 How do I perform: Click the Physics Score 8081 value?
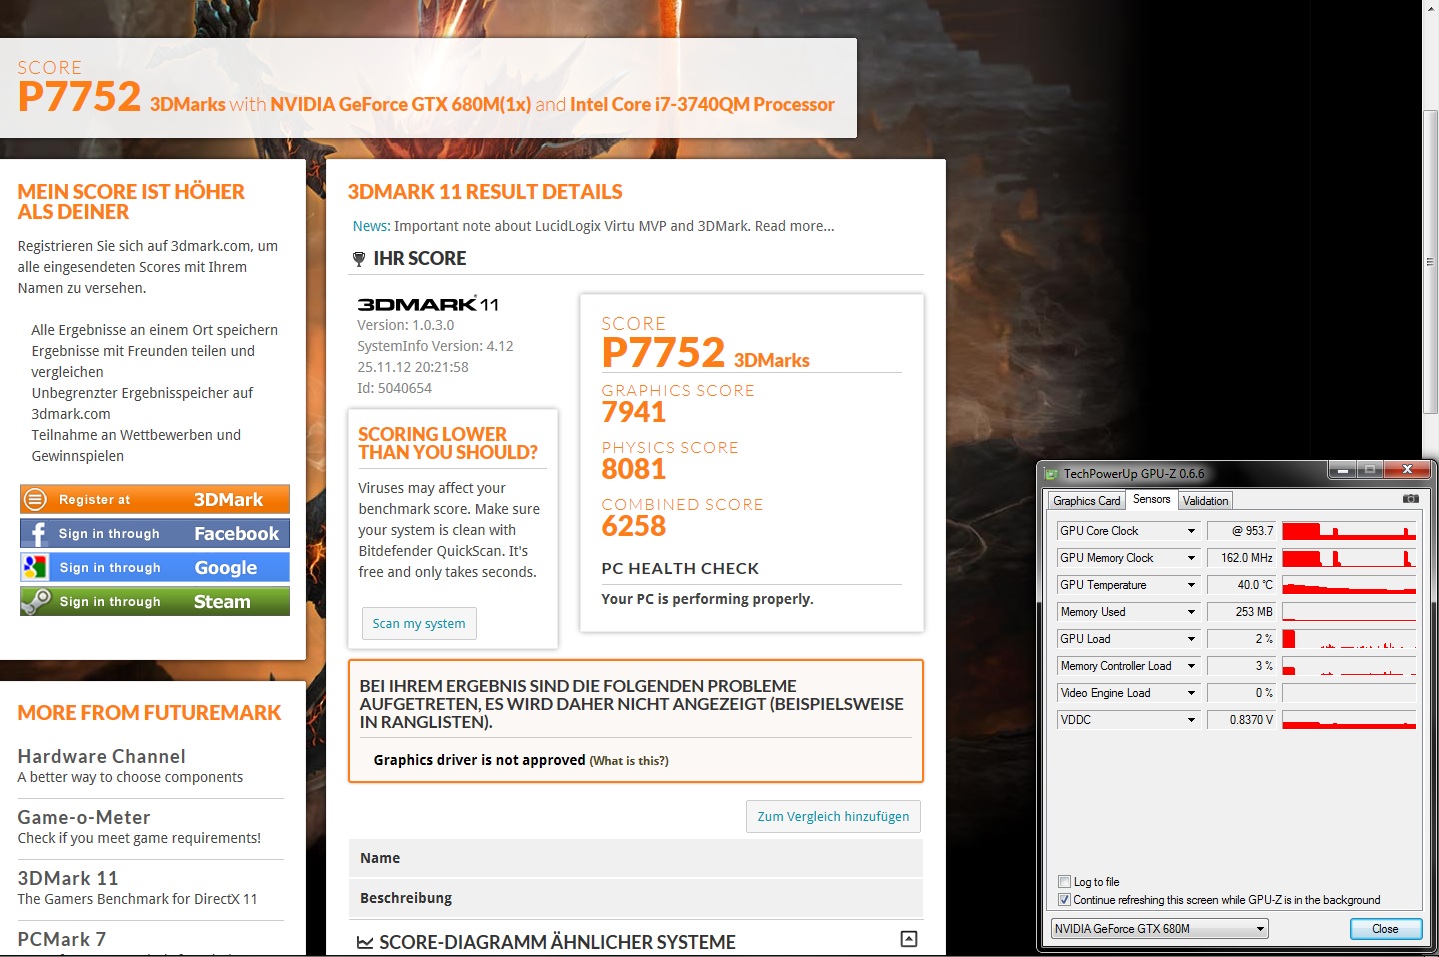click(x=634, y=469)
